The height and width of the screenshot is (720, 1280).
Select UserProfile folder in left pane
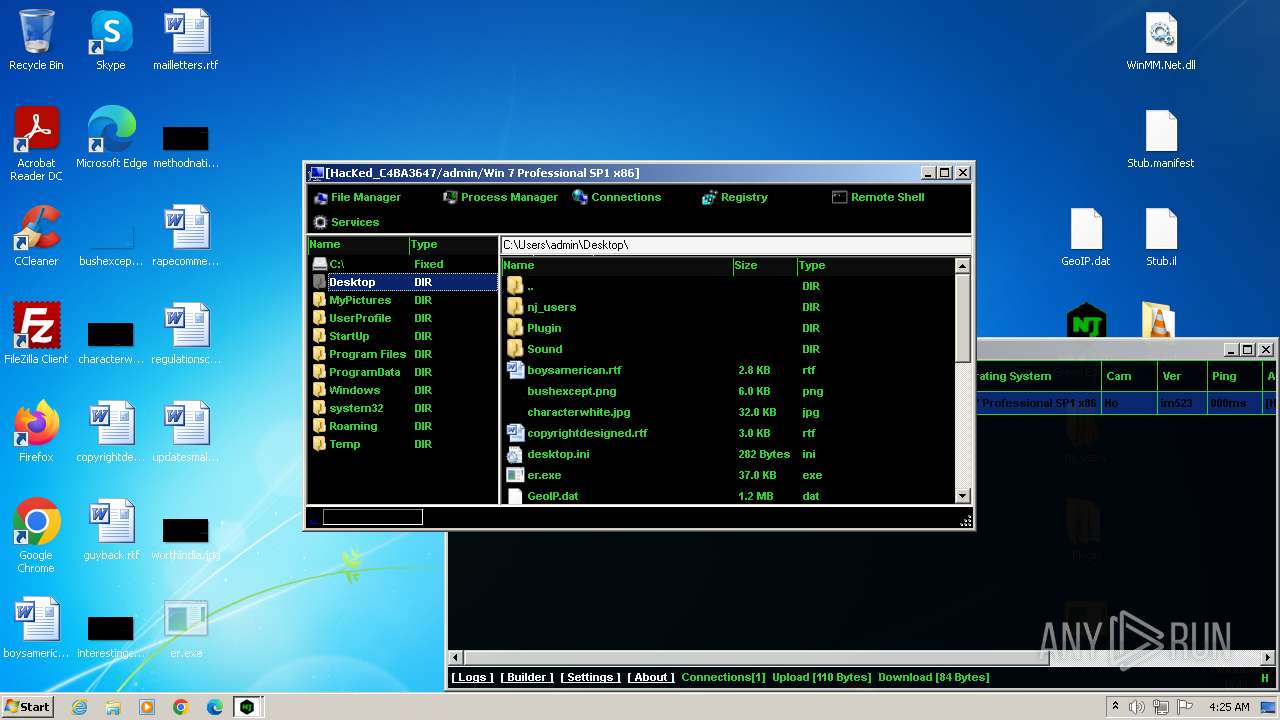point(402,318)
